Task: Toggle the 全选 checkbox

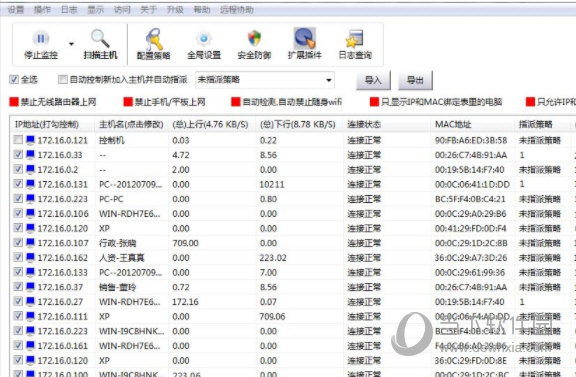Action: tap(14, 79)
